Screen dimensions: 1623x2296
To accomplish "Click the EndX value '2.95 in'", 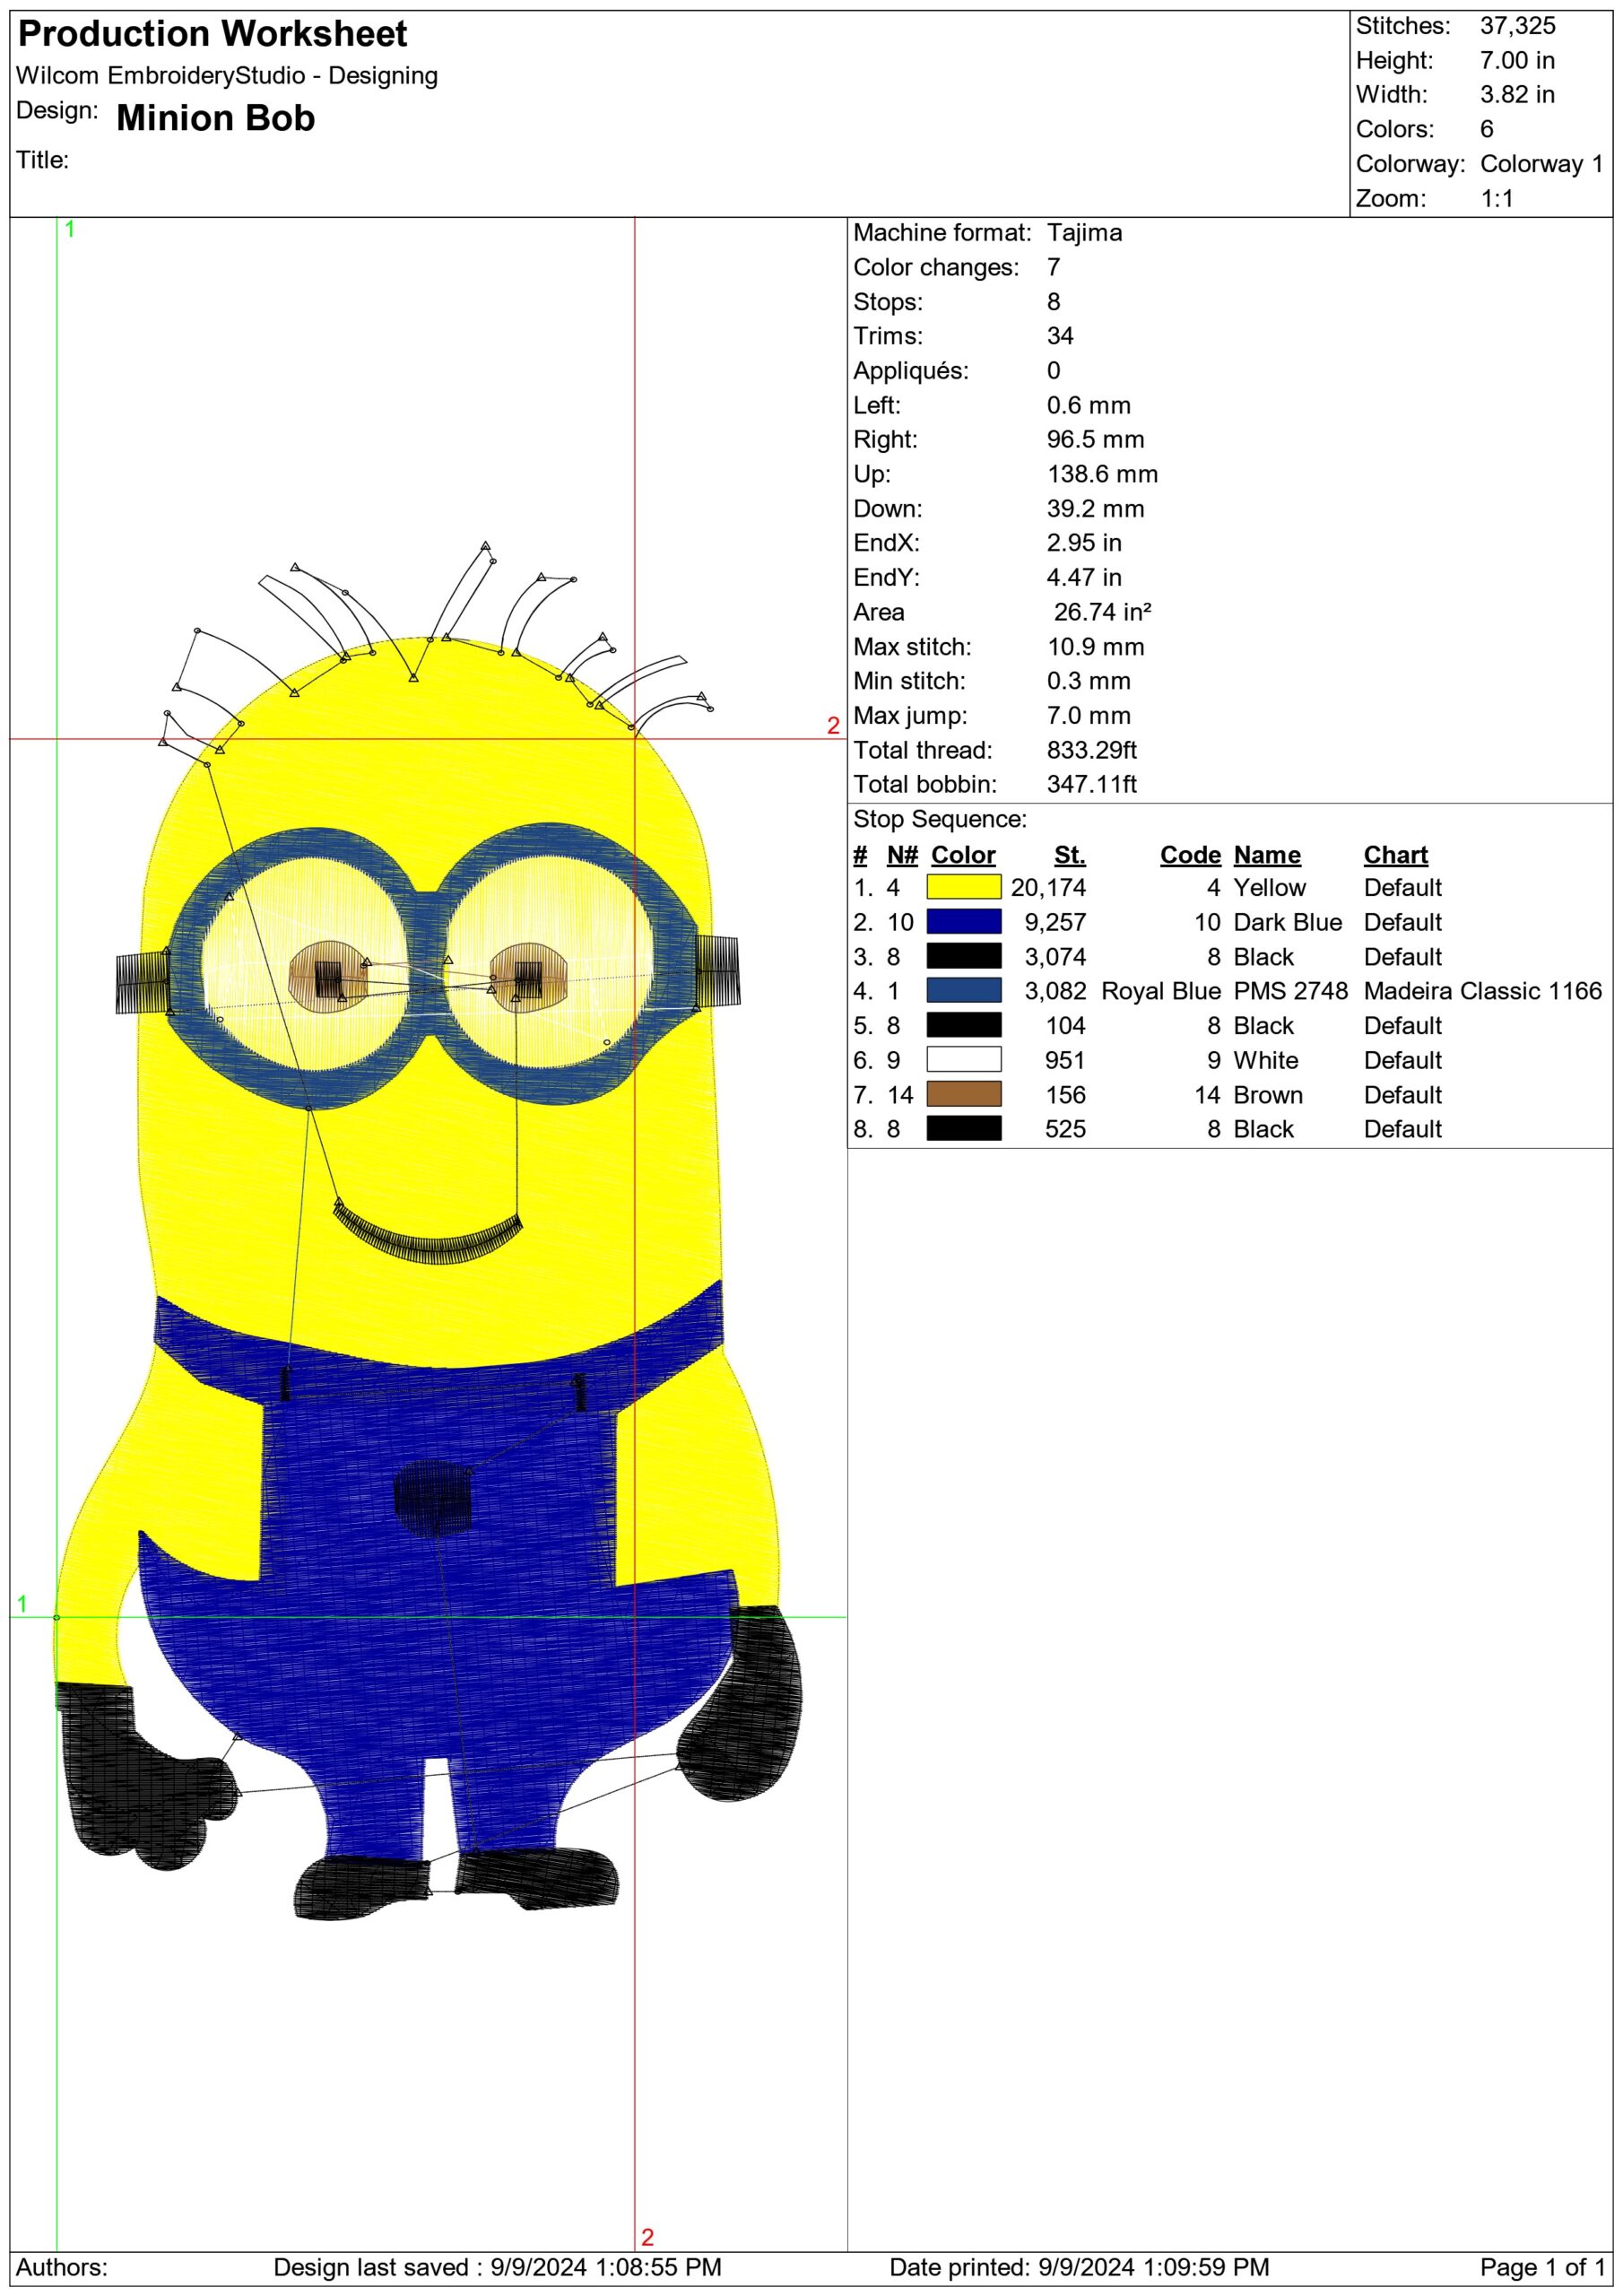I will [1084, 543].
